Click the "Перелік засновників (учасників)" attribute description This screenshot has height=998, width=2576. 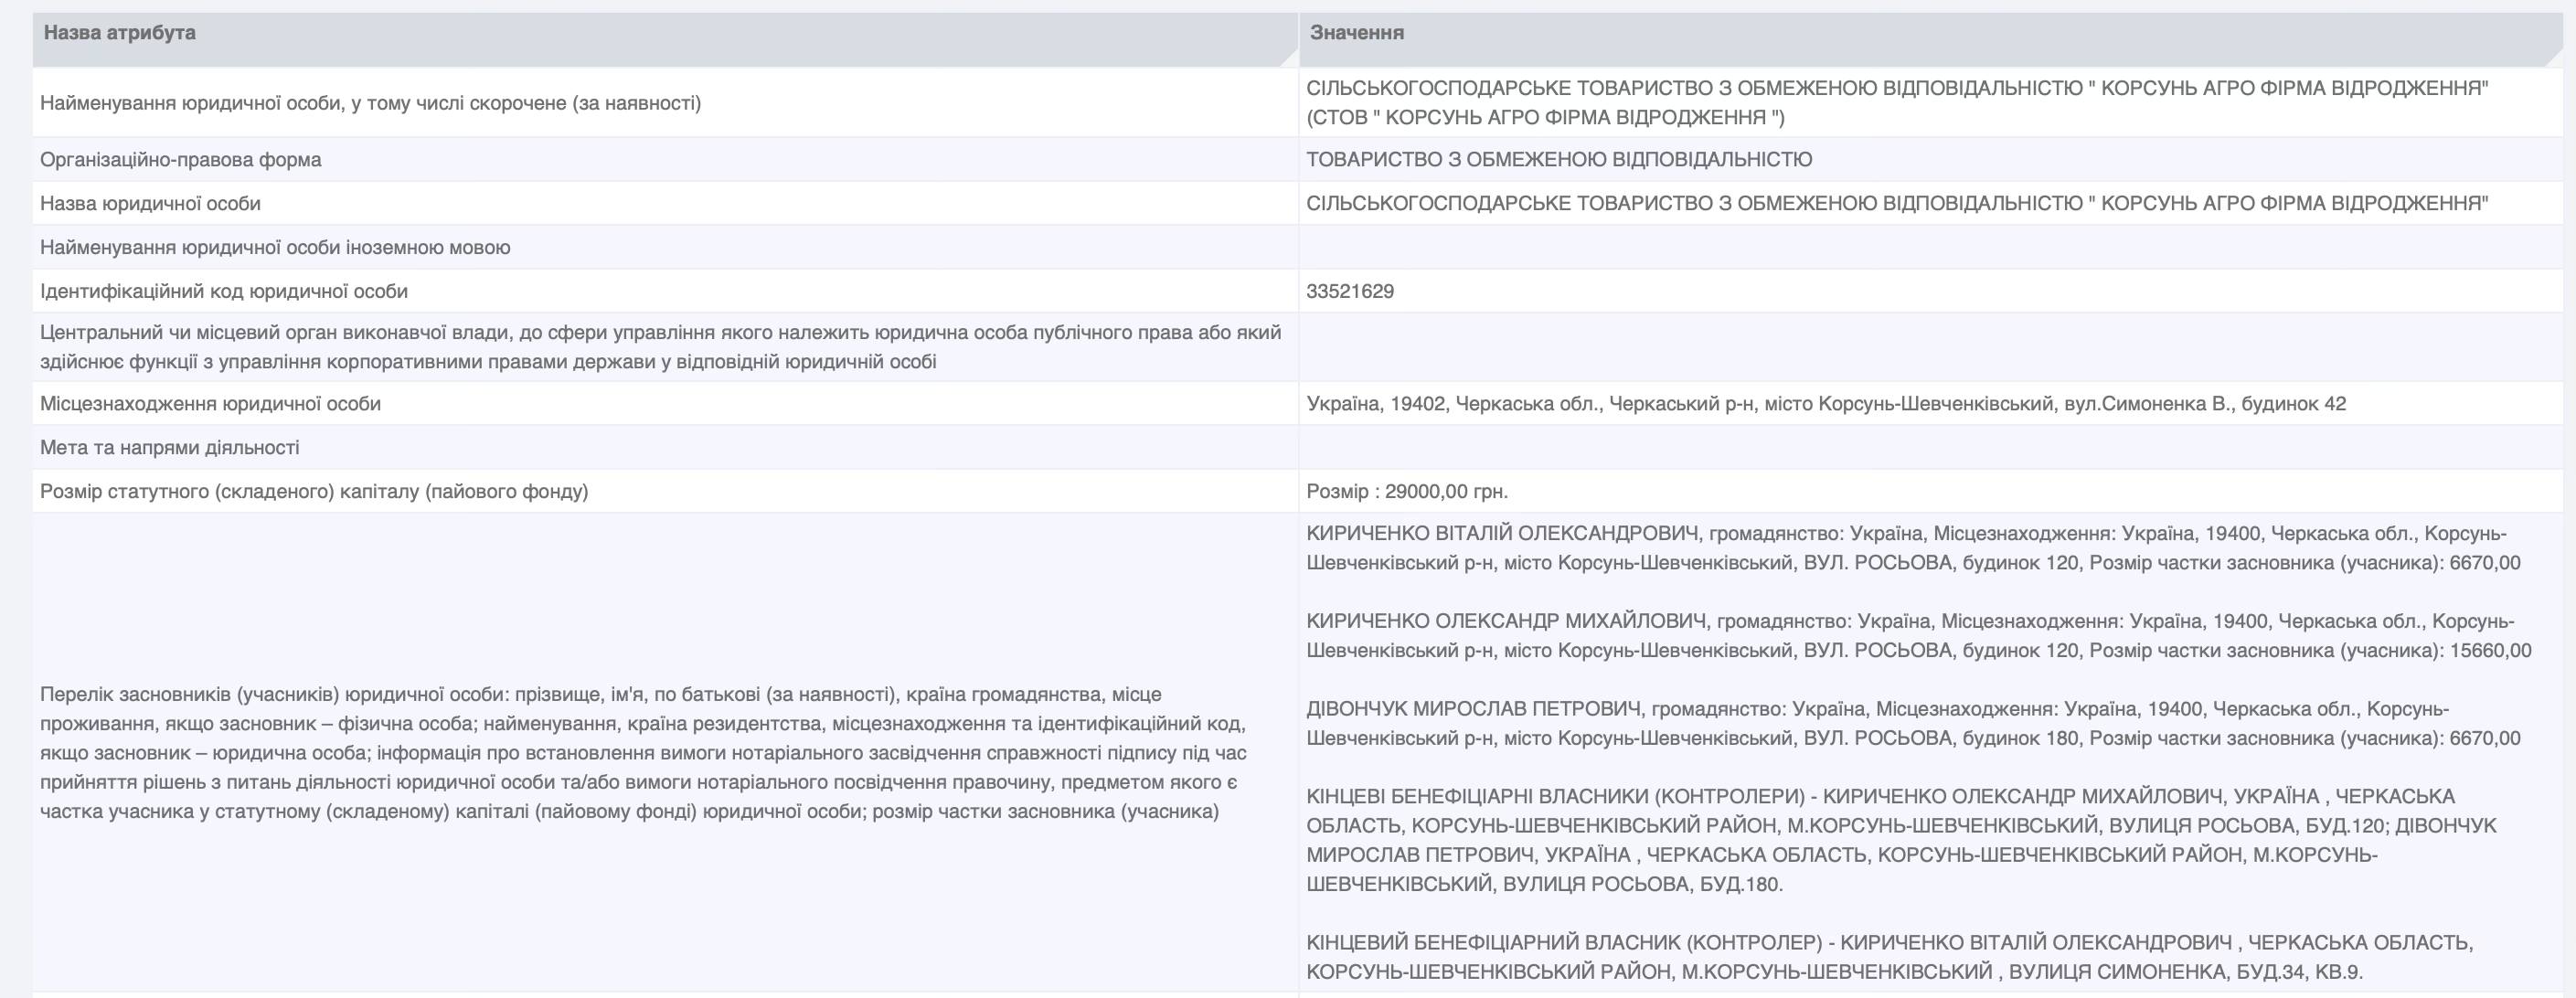click(x=642, y=752)
